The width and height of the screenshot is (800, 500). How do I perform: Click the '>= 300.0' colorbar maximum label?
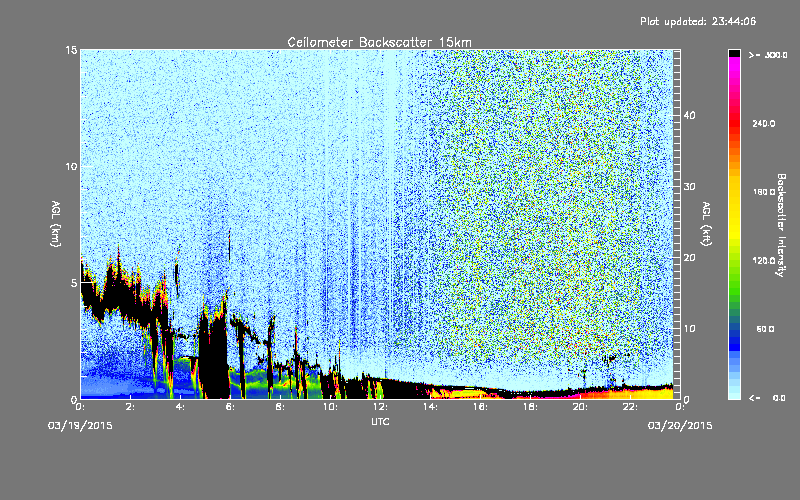click(x=768, y=55)
